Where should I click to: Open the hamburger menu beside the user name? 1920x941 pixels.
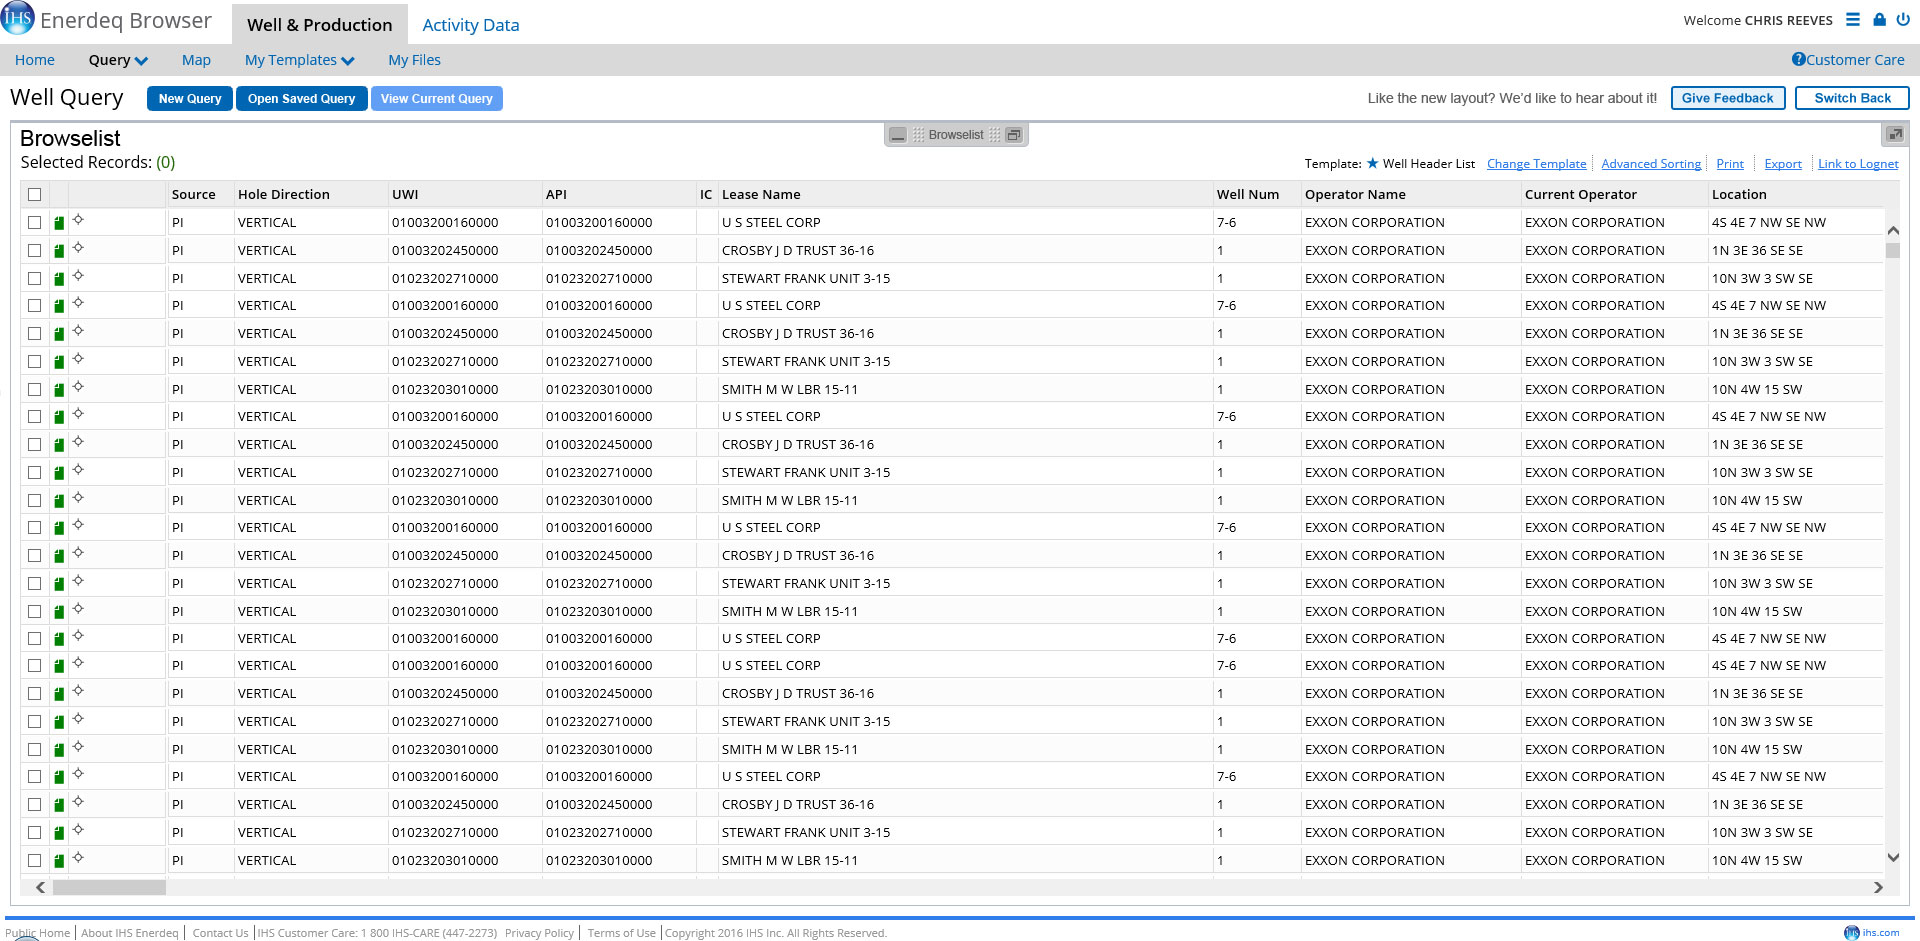[x=1853, y=19]
